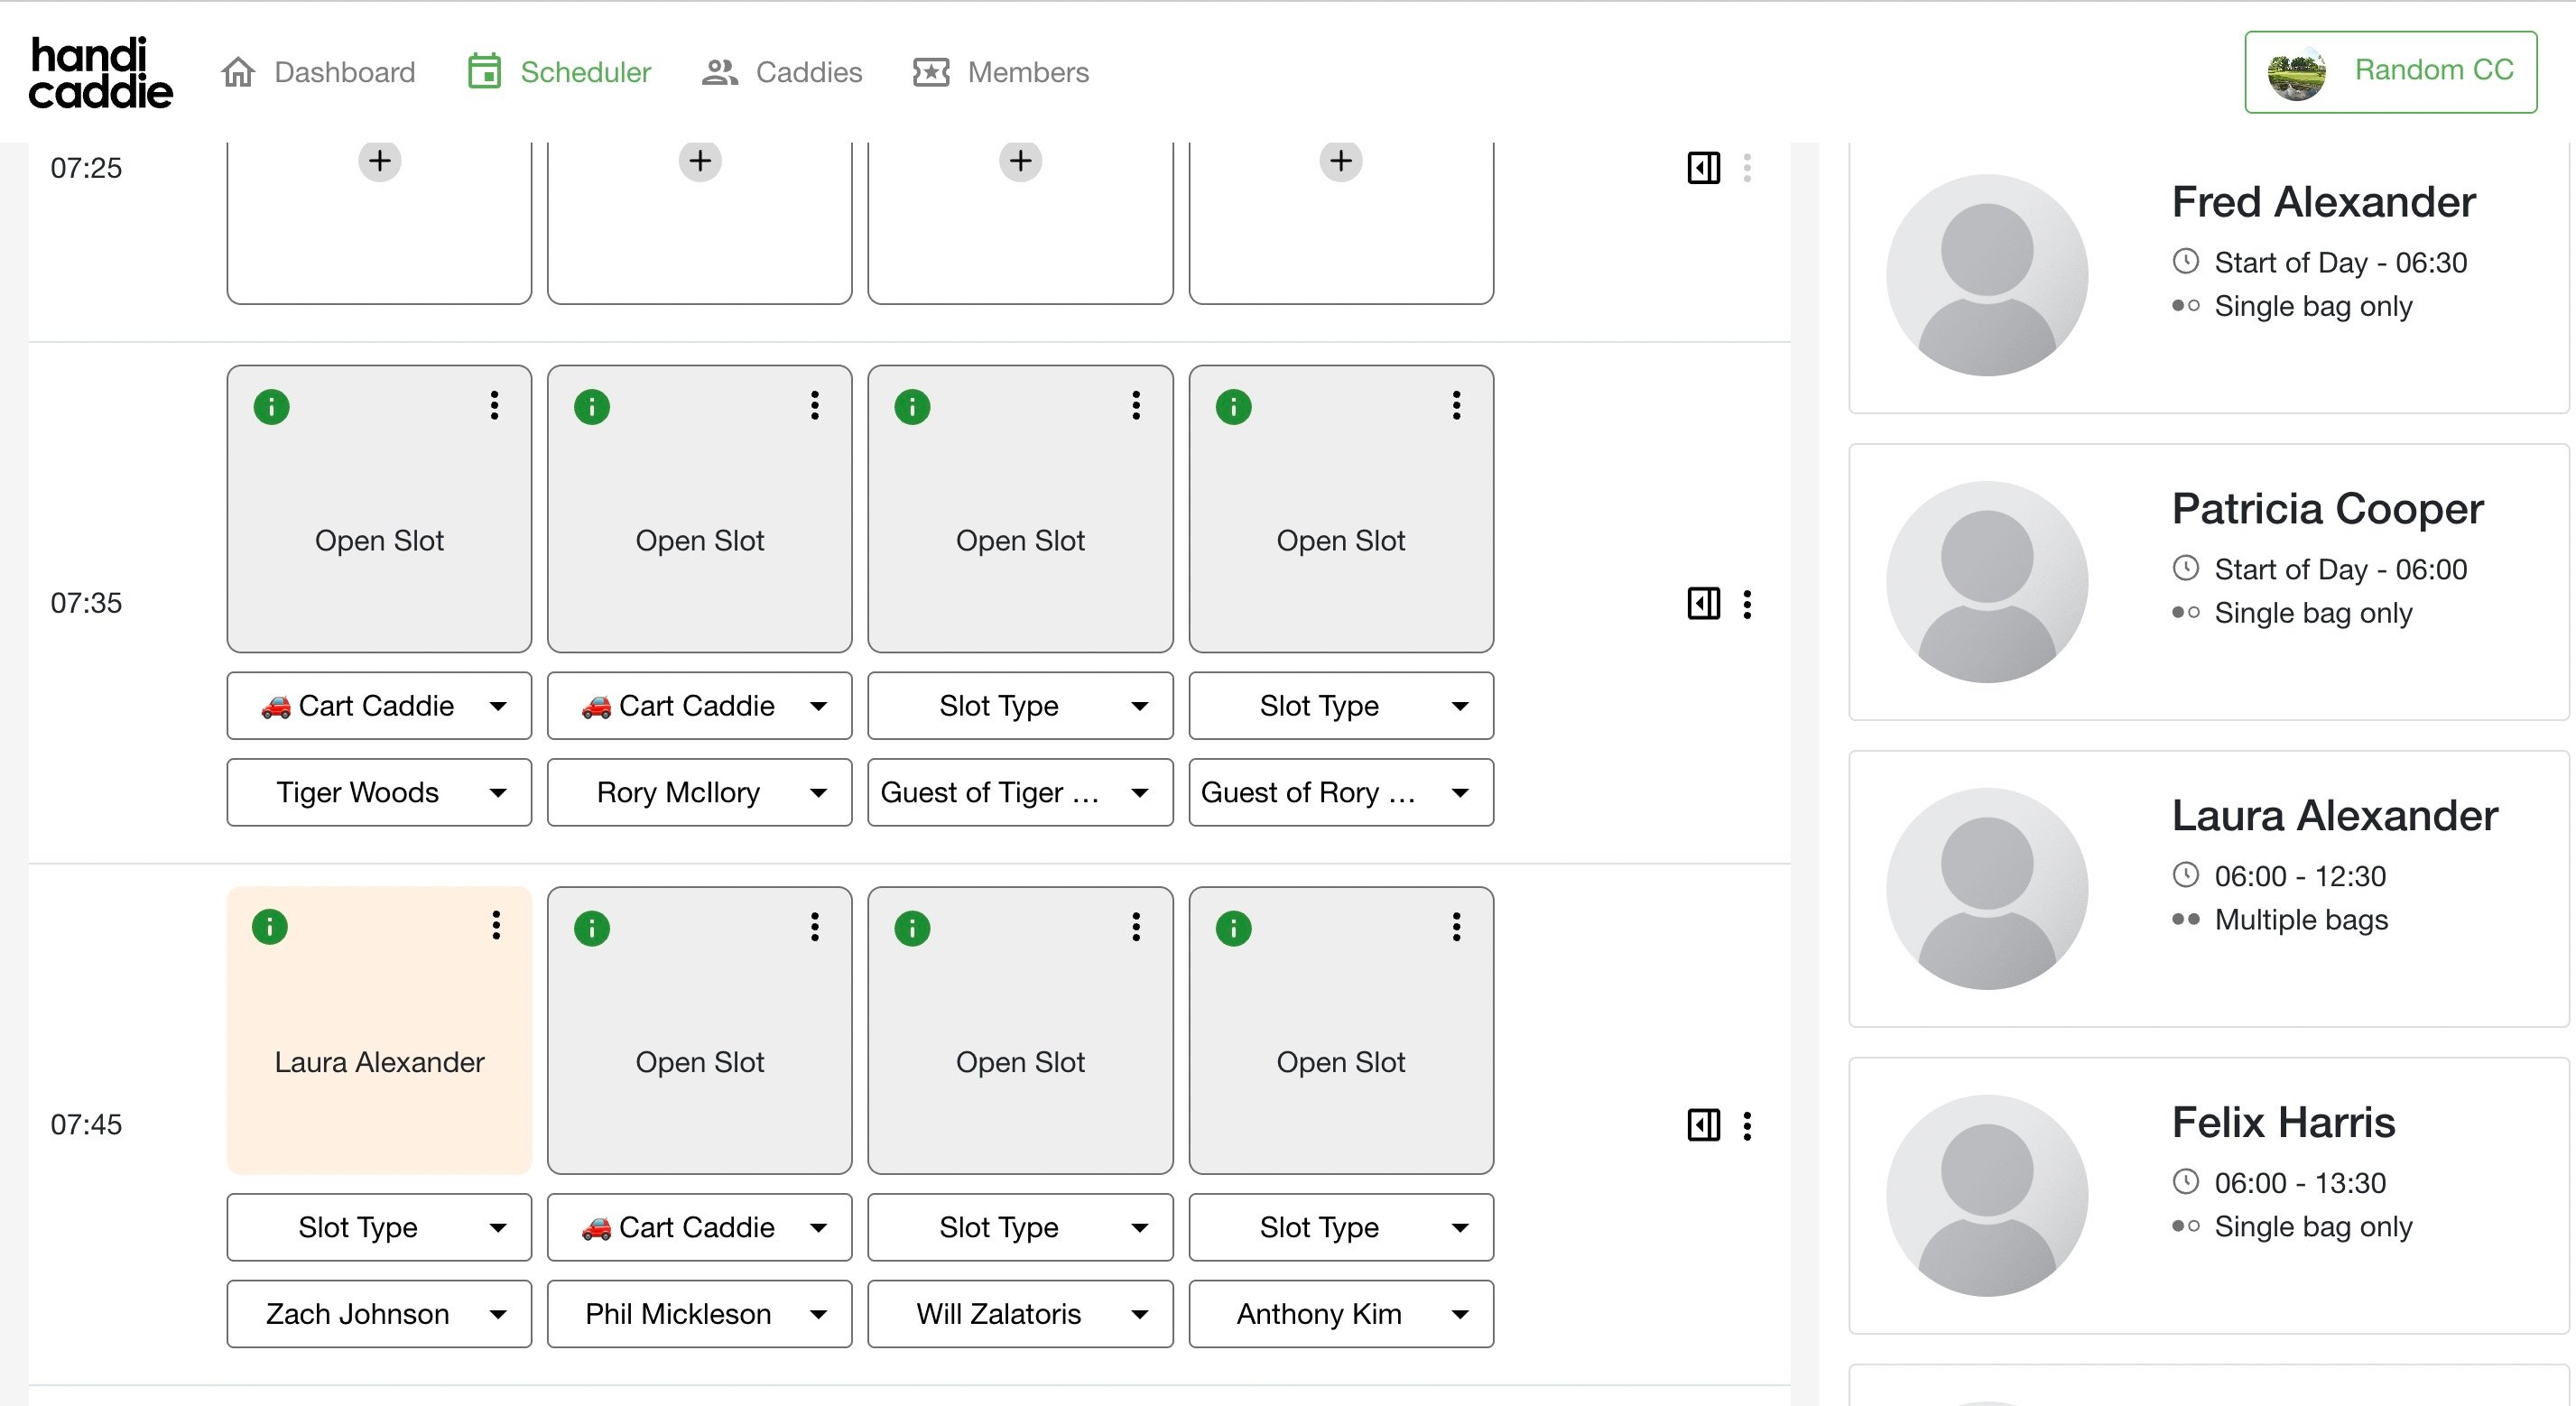Open Slot Type dropdown above Zach Johnson
This screenshot has width=2576, height=1406.
tap(379, 1227)
